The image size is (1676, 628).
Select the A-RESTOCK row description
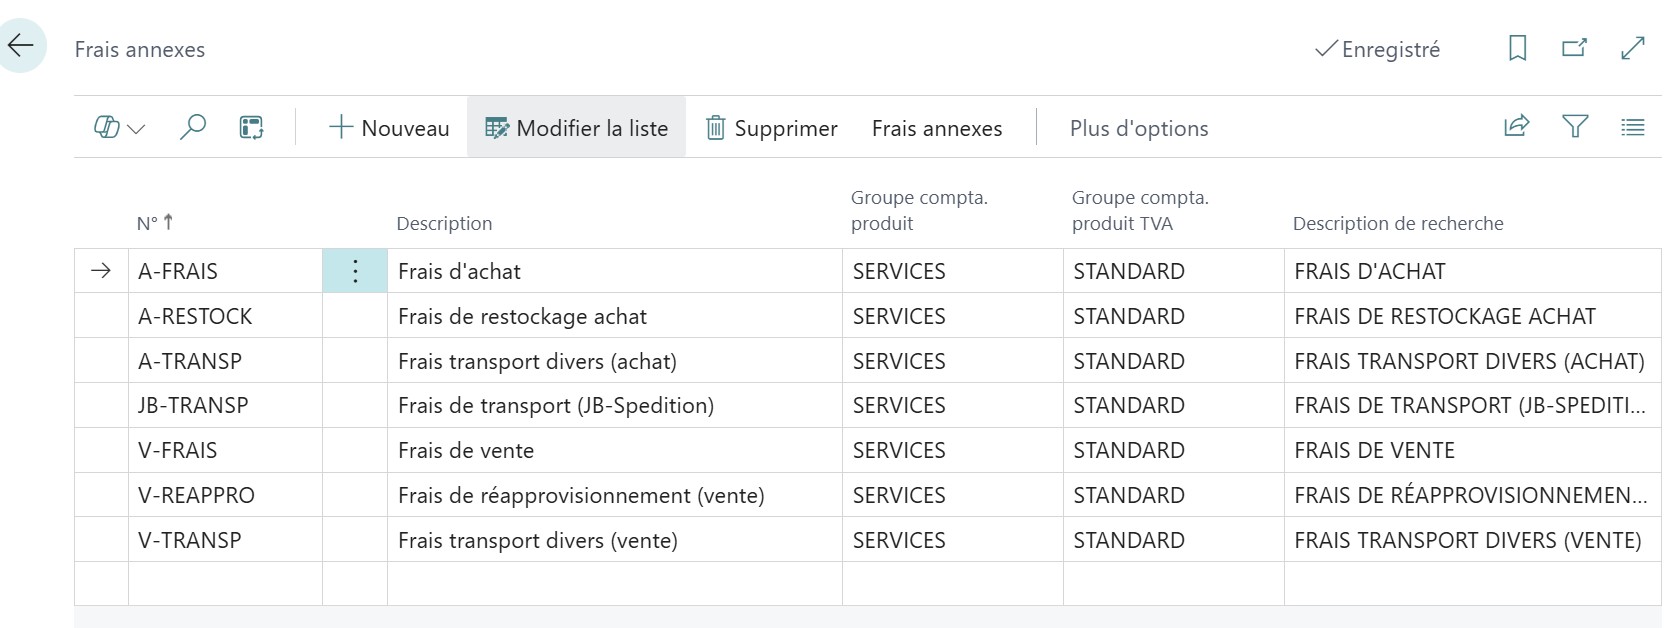click(520, 315)
